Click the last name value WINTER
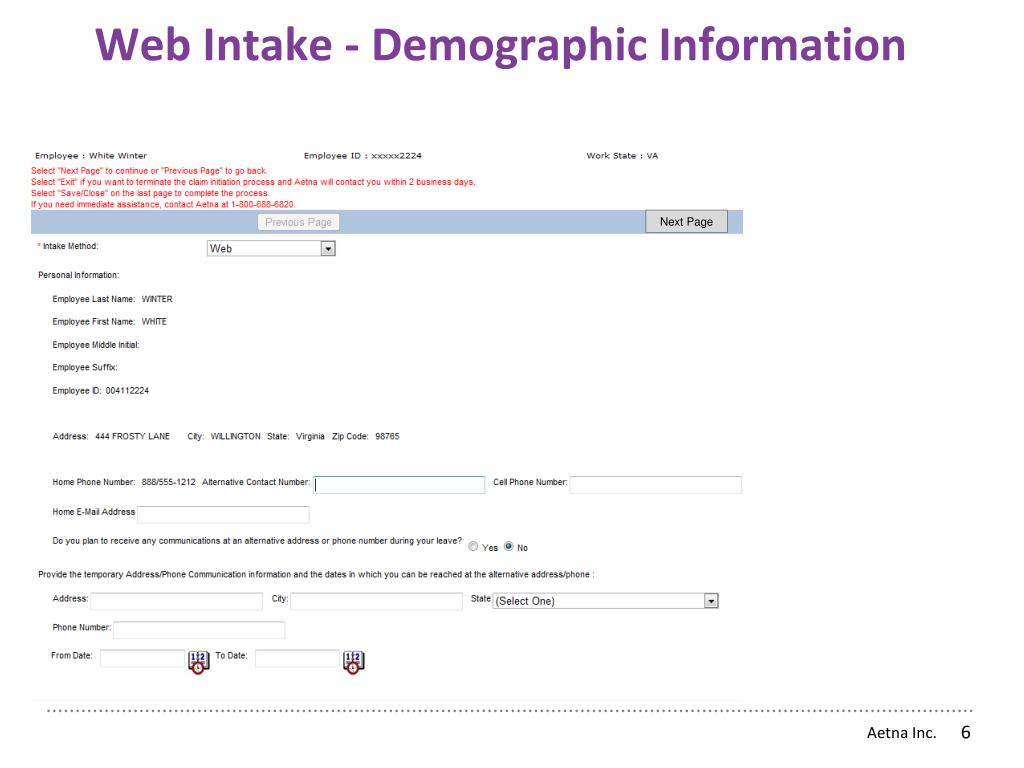Image resolution: width=1024 pixels, height=768 pixels. (x=157, y=299)
